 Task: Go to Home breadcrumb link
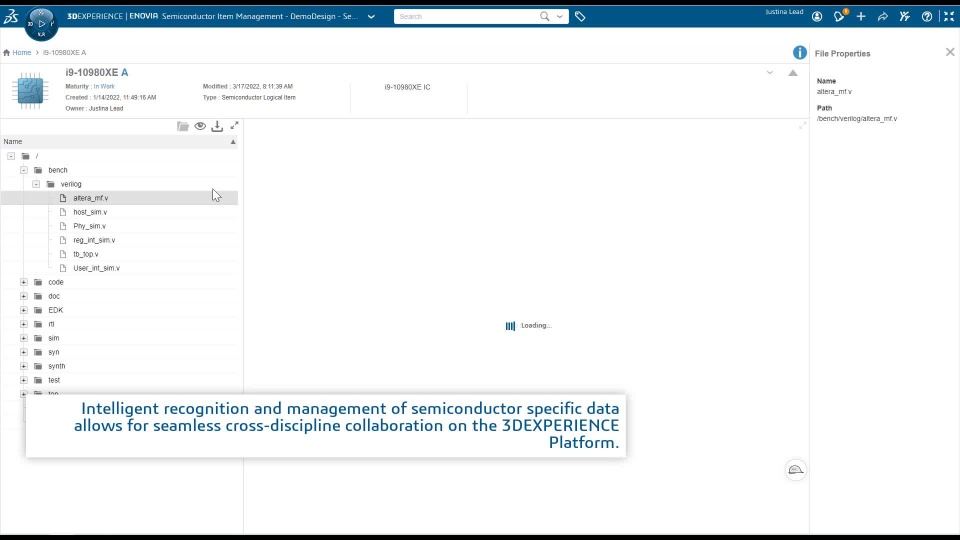click(21, 53)
